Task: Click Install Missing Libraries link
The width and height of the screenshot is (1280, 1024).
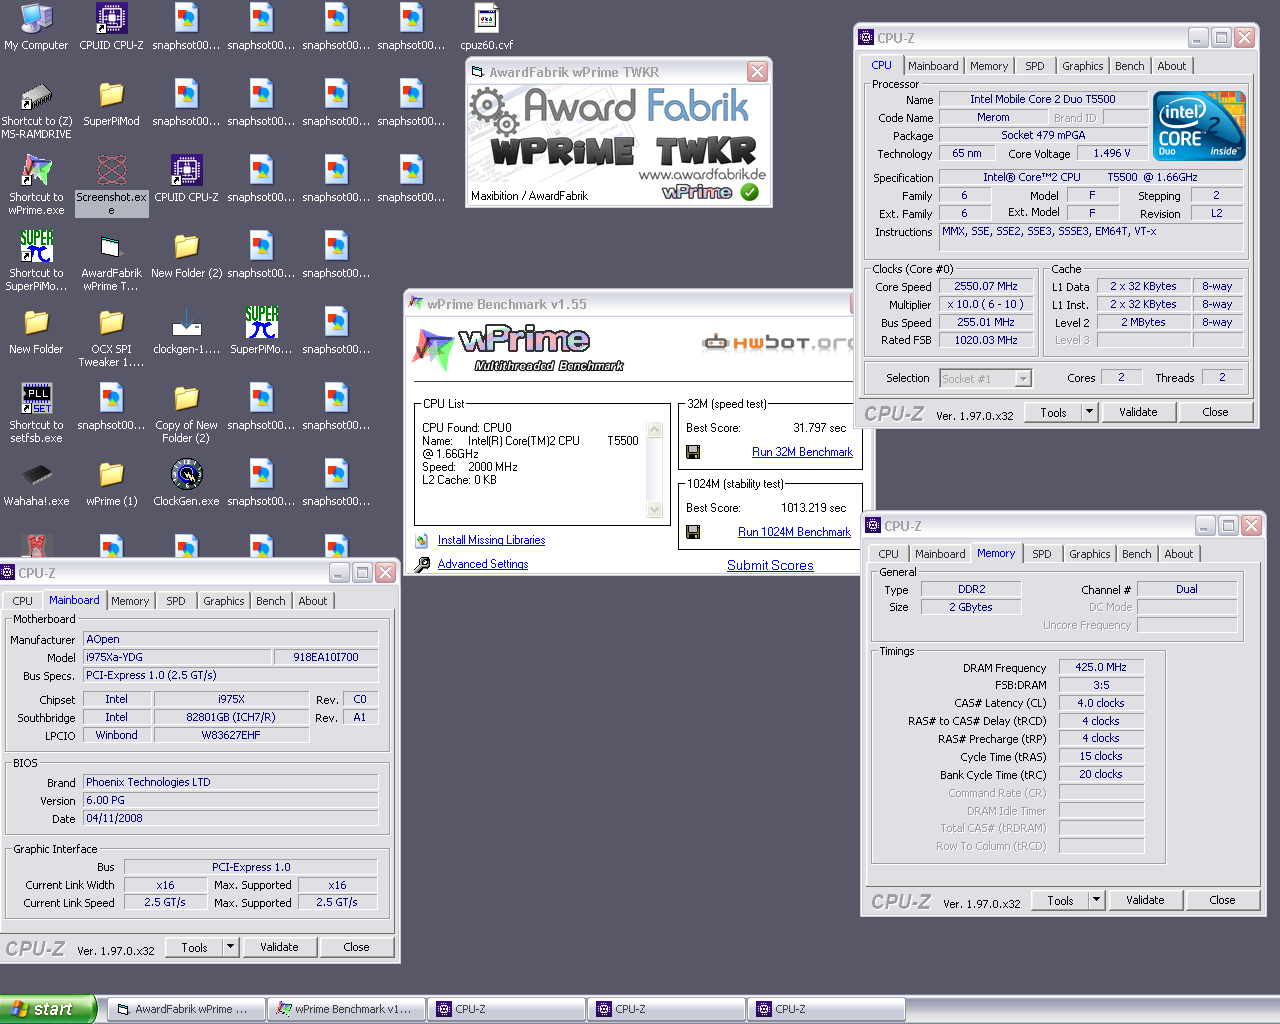Action: tap(491, 540)
